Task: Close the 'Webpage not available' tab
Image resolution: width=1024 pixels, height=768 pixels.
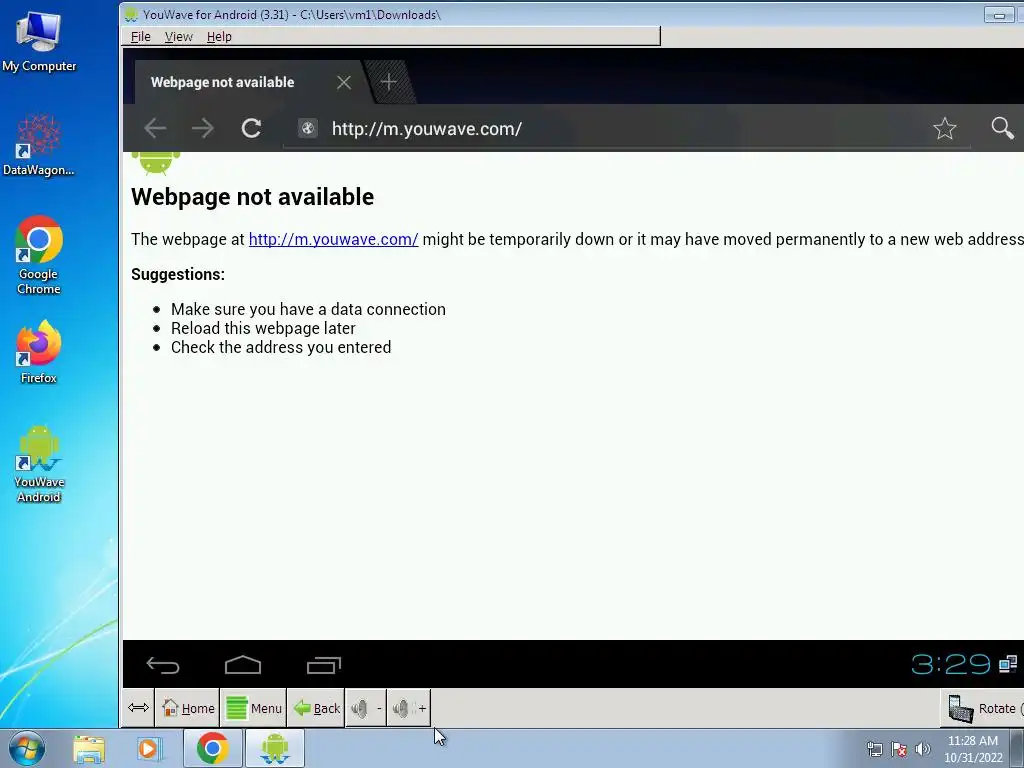Action: tap(344, 82)
